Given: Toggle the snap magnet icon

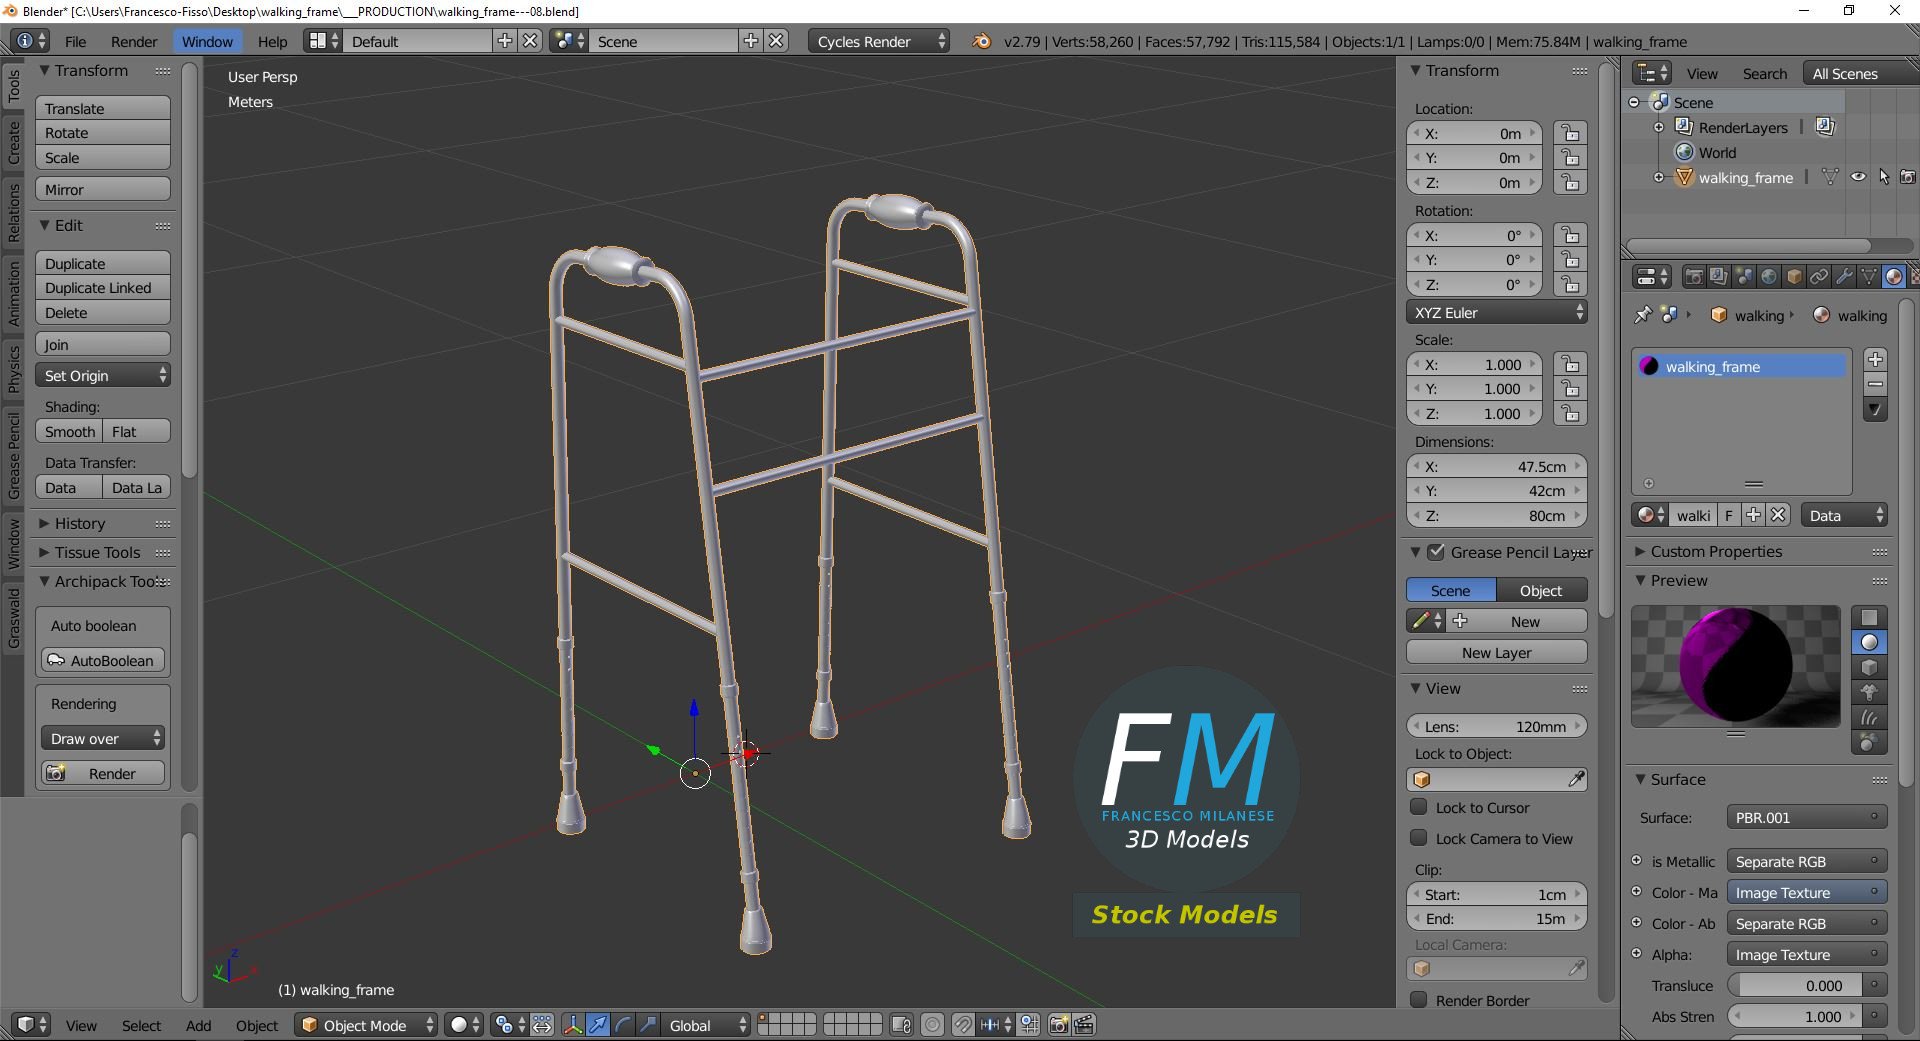Looking at the screenshot, I should pyautogui.click(x=962, y=1025).
